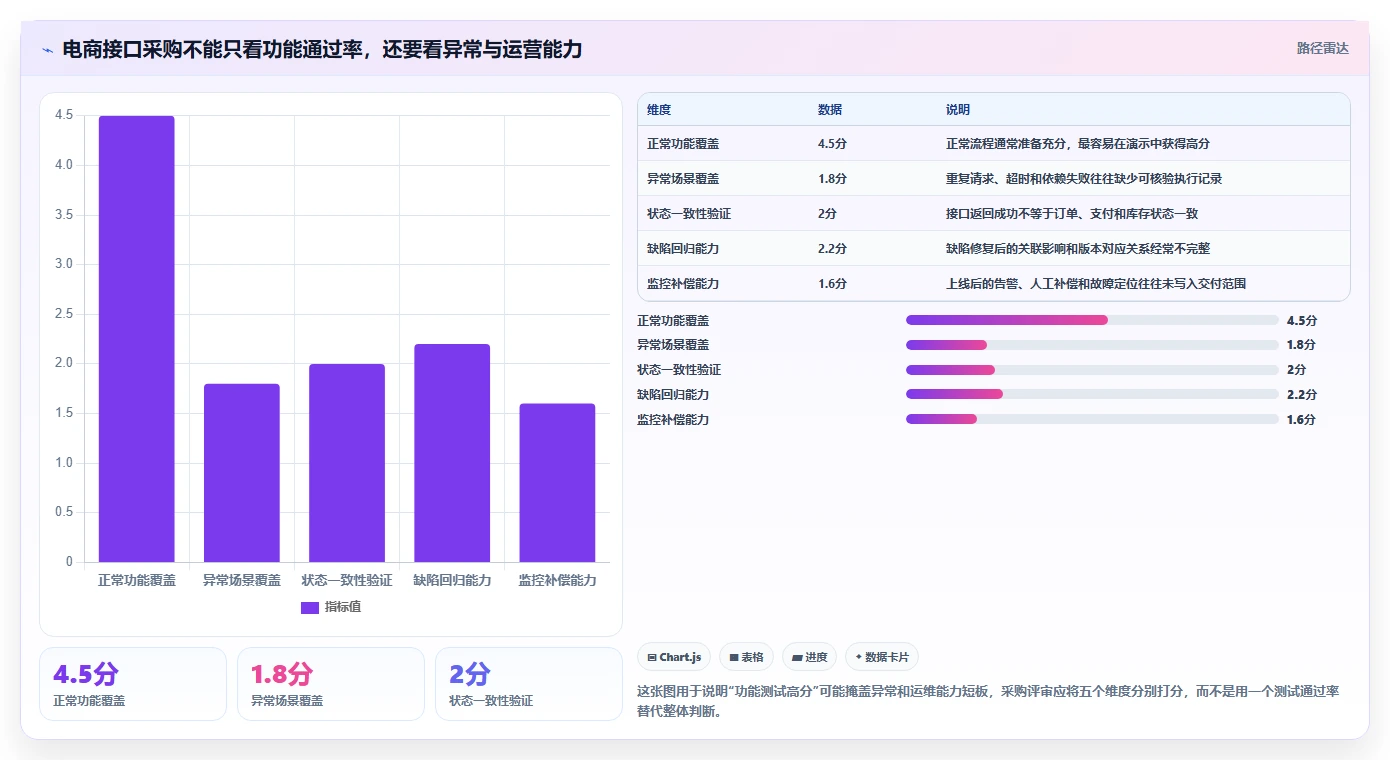Click the 4.5 y-axis tick label
Screen dimensions: 1390x760
pyautogui.click(x=64, y=115)
